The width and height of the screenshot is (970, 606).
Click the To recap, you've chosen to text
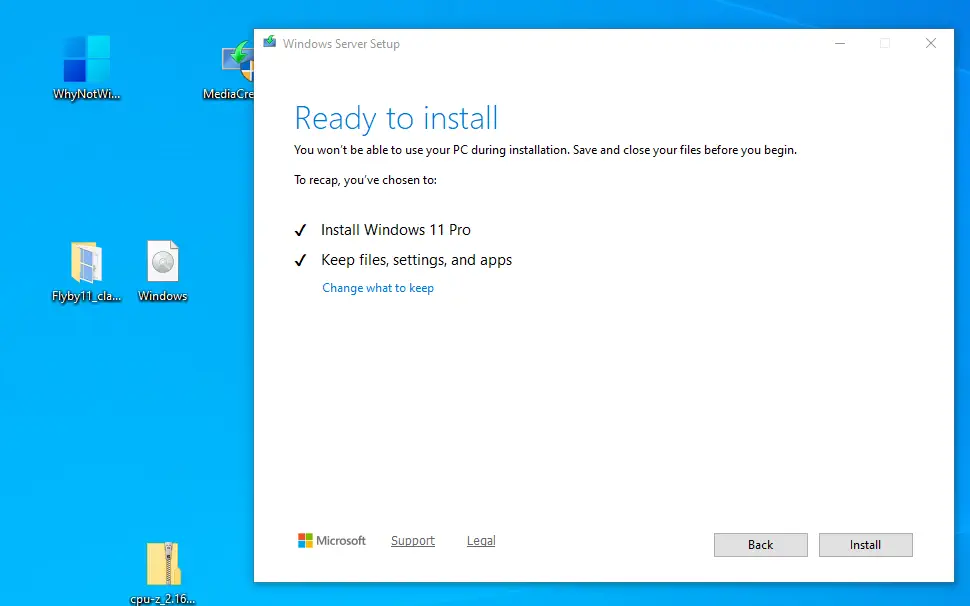[x=366, y=180]
